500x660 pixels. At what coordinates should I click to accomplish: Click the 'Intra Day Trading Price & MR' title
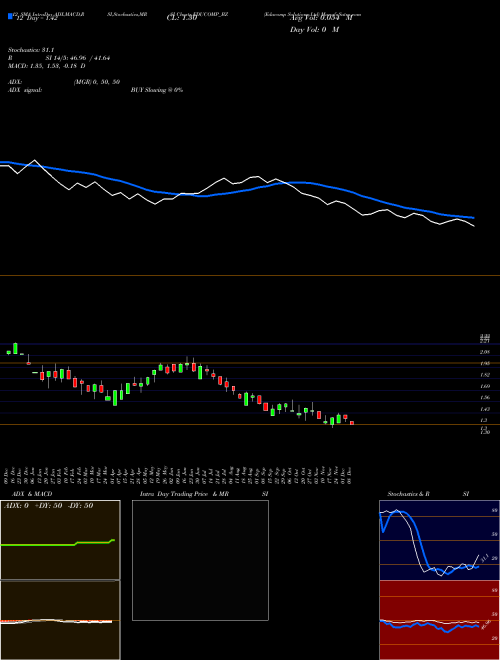(x=184, y=494)
